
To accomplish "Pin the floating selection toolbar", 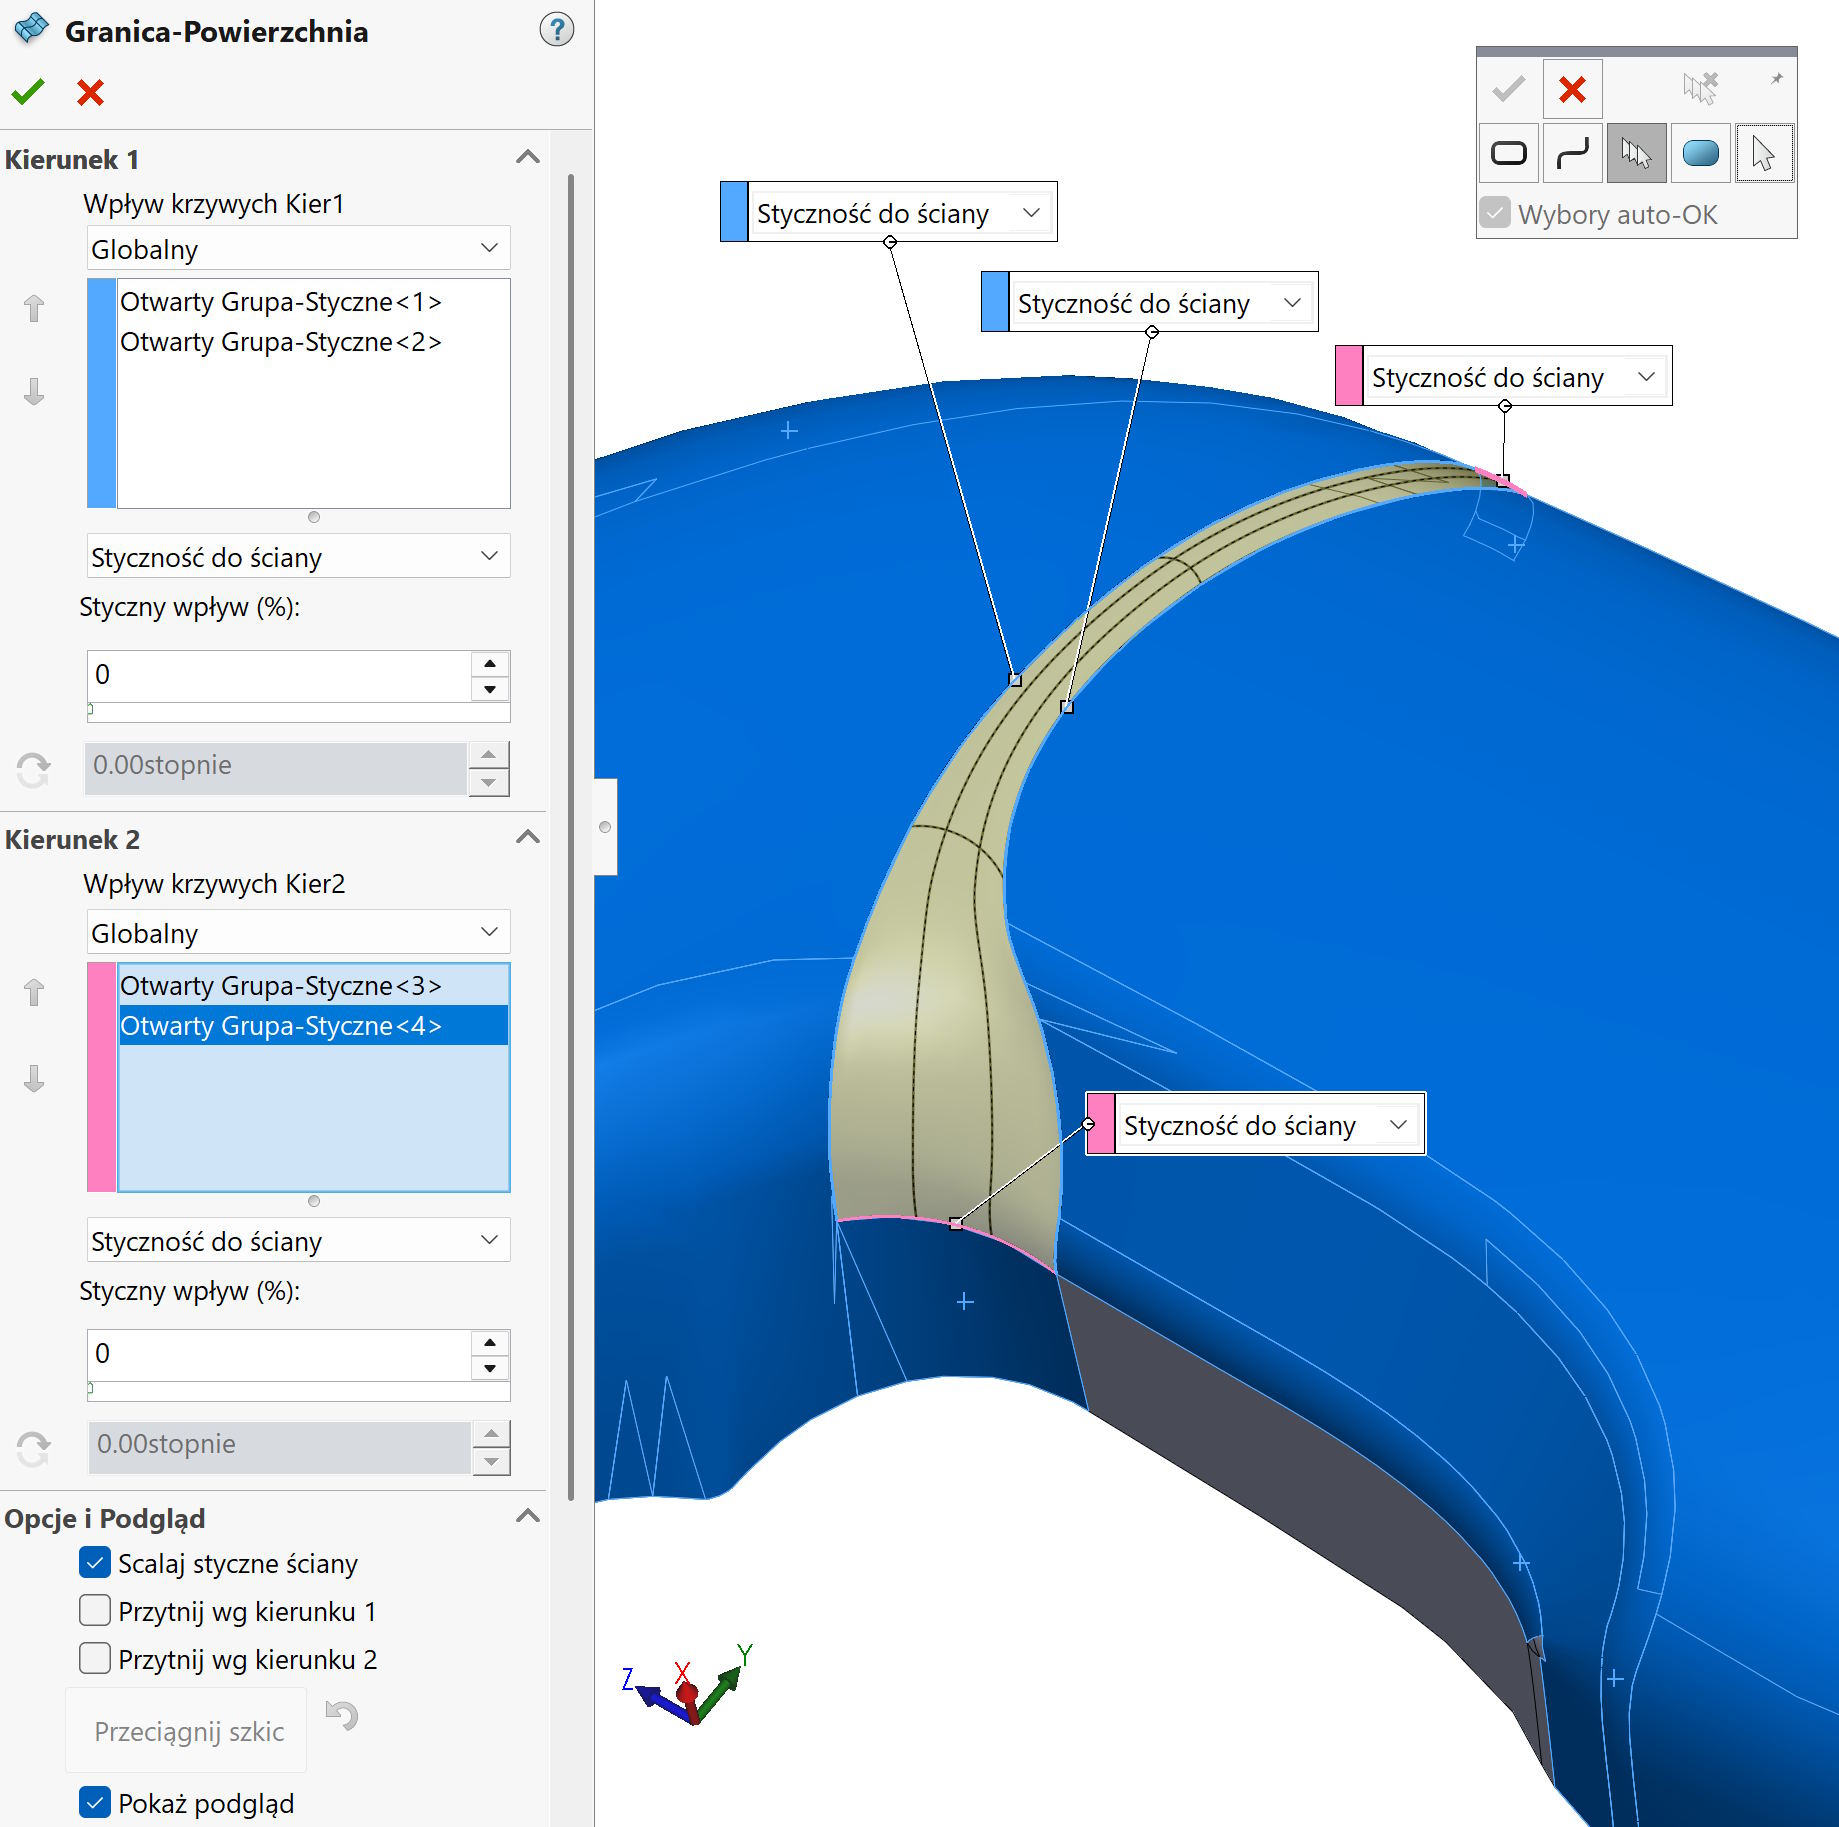I will [x=1776, y=79].
